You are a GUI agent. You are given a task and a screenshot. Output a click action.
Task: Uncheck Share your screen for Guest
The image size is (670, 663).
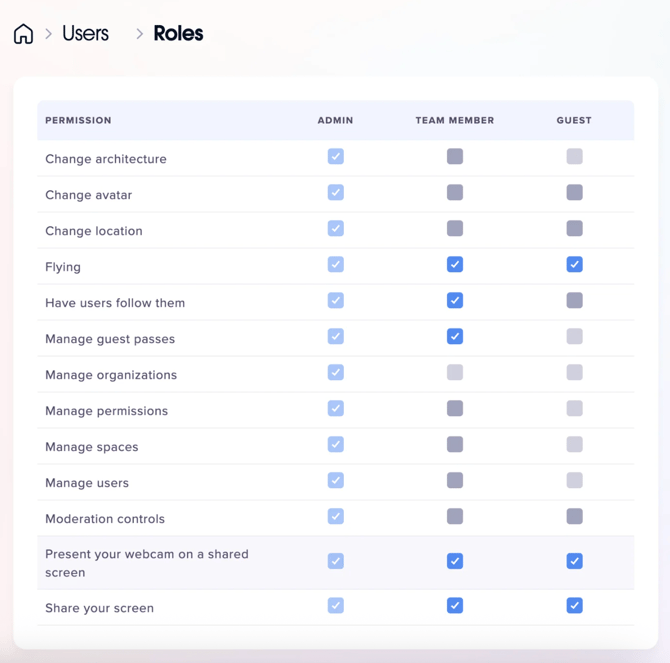click(574, 606)
